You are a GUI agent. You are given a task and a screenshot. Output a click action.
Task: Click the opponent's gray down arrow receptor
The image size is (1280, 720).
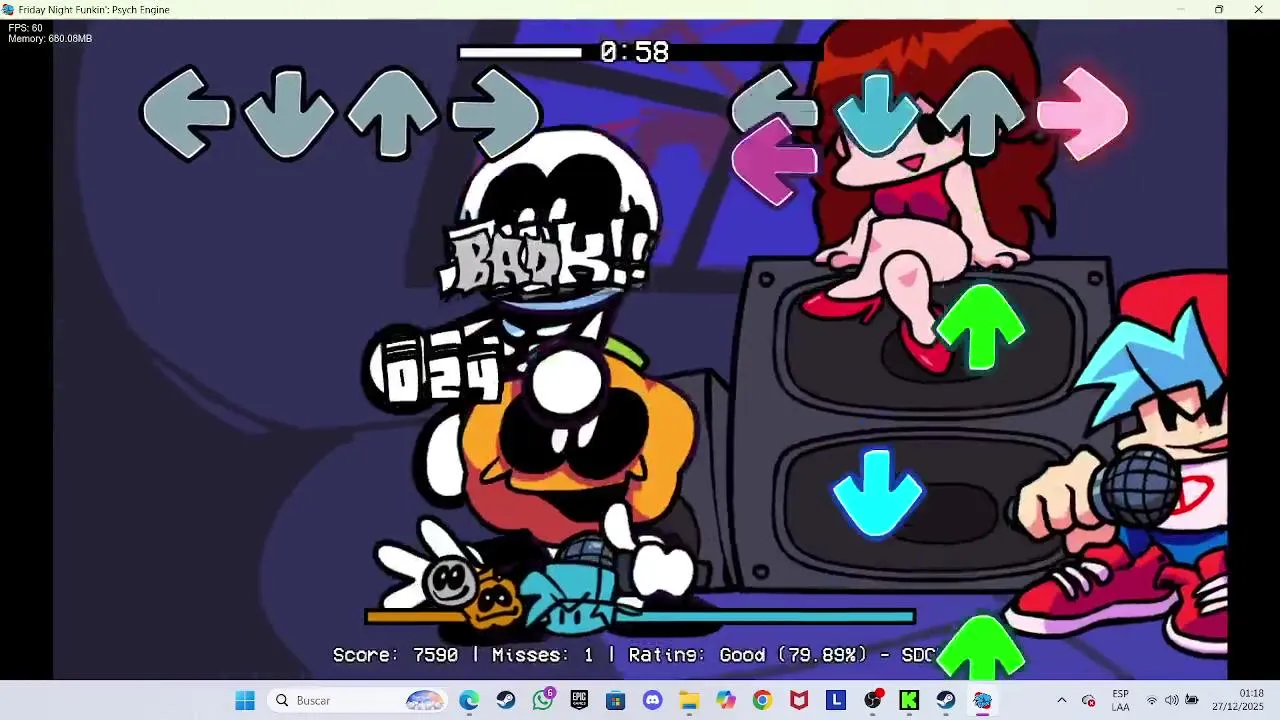pyautogui.click(x=289, y=113)
